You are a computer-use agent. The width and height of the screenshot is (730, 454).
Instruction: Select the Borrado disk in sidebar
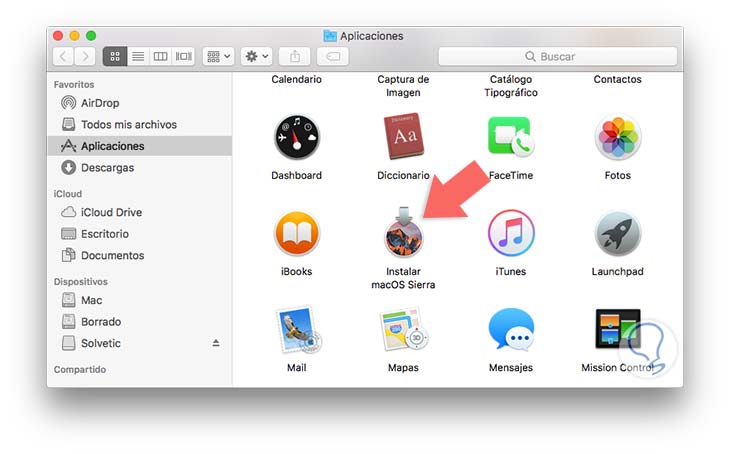pos(140,321)
